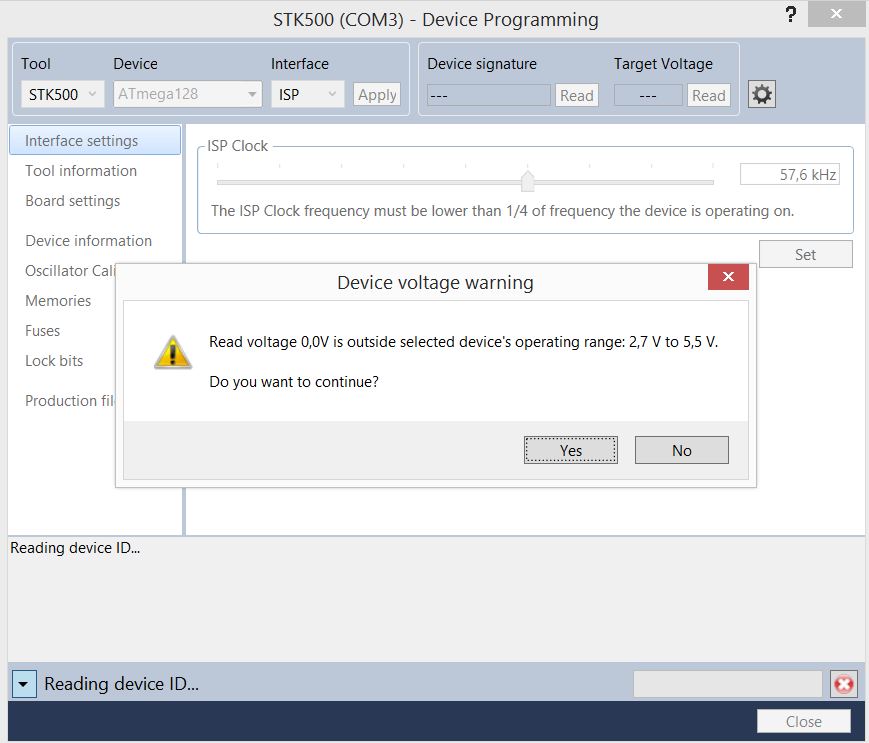Read the device signature
Image resolution: width=869 pixels, height=743 pixels.
click(x=576, y=95)
